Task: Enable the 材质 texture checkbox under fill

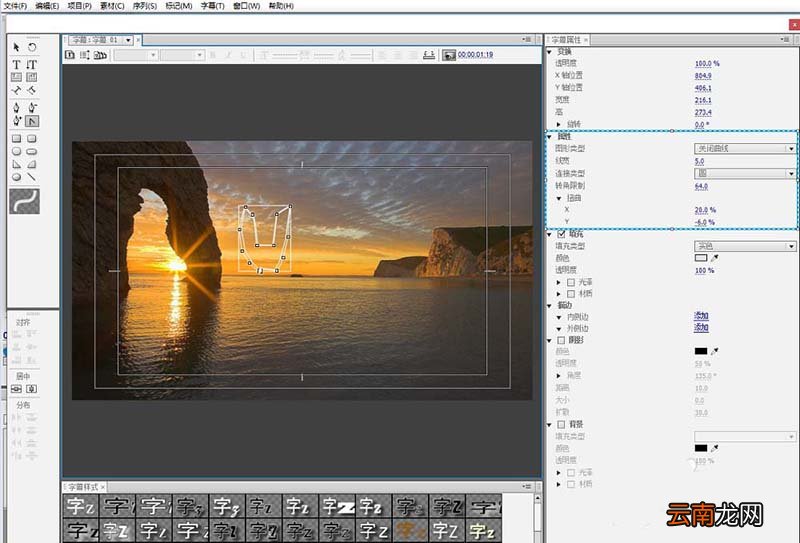Action: (x=571, y=294)
